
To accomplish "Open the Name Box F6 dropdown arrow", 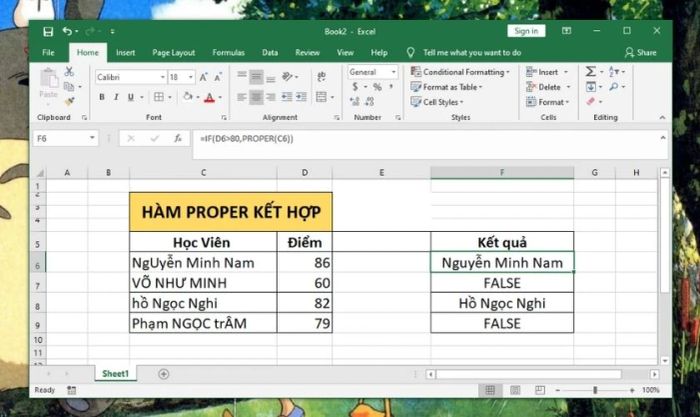I will point(92,138).
